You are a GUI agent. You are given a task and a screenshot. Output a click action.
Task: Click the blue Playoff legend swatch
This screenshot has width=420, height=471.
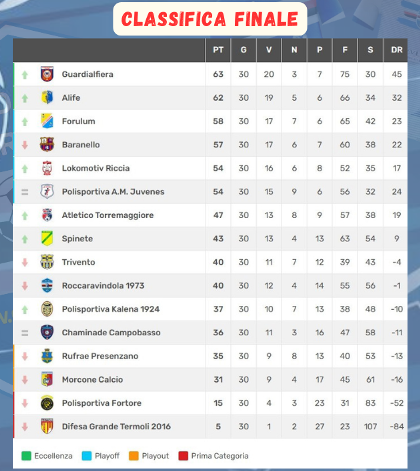point(87,456)
